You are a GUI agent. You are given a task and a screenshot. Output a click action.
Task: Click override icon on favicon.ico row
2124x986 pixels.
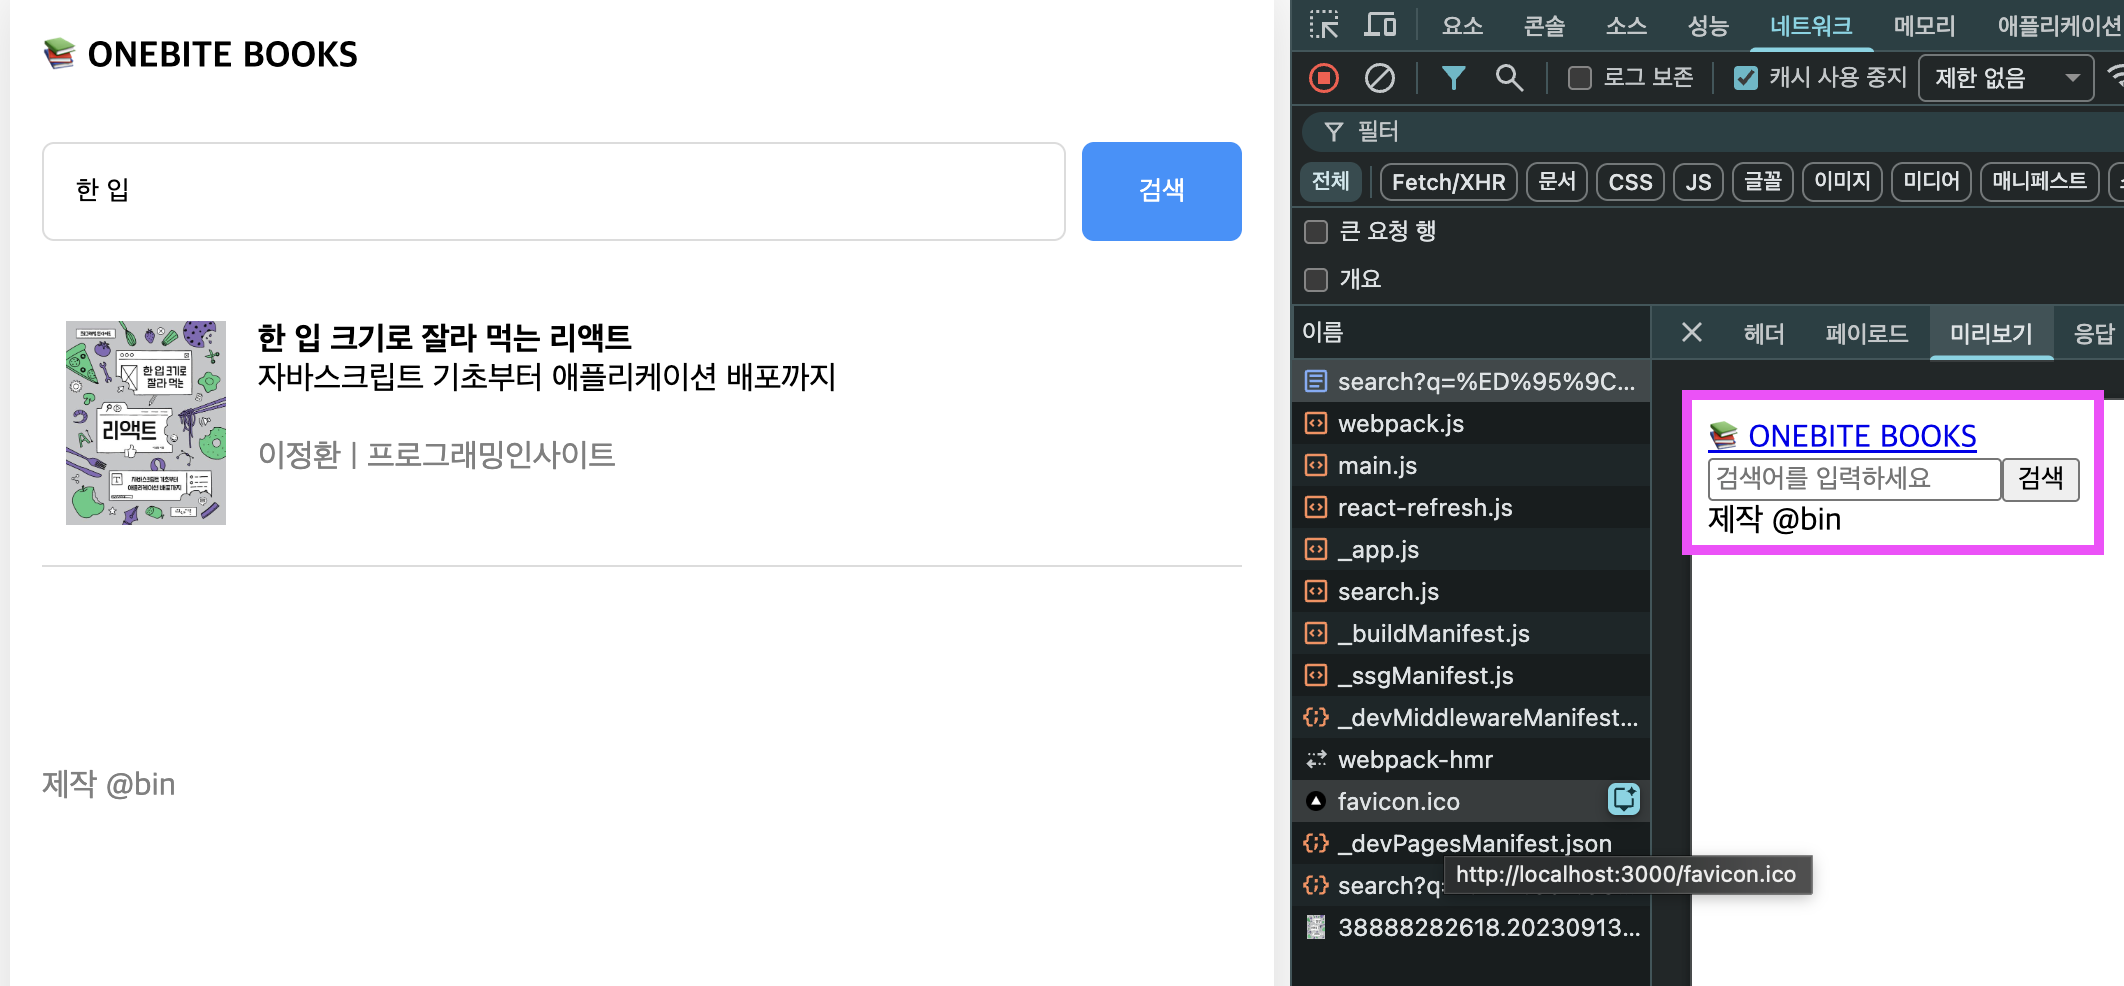tap(1623, 799)
